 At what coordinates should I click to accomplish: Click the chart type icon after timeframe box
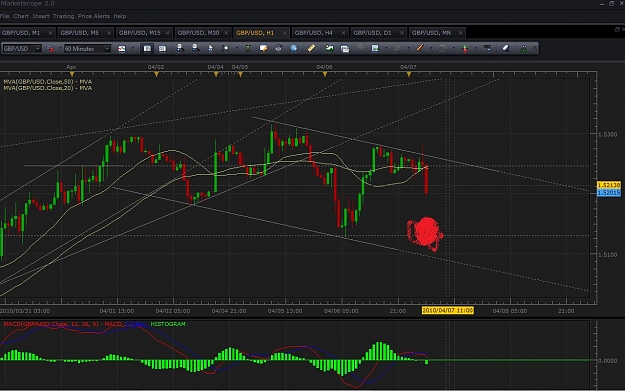pyautogui.click(x=122, y=49)
